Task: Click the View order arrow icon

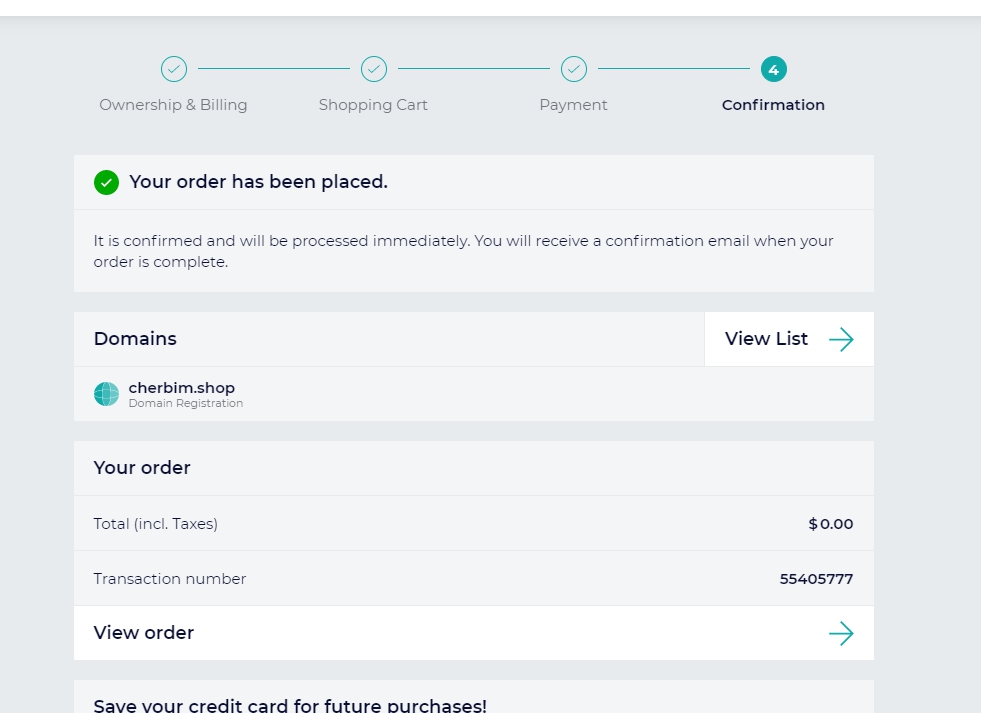Action: point(841,634)
